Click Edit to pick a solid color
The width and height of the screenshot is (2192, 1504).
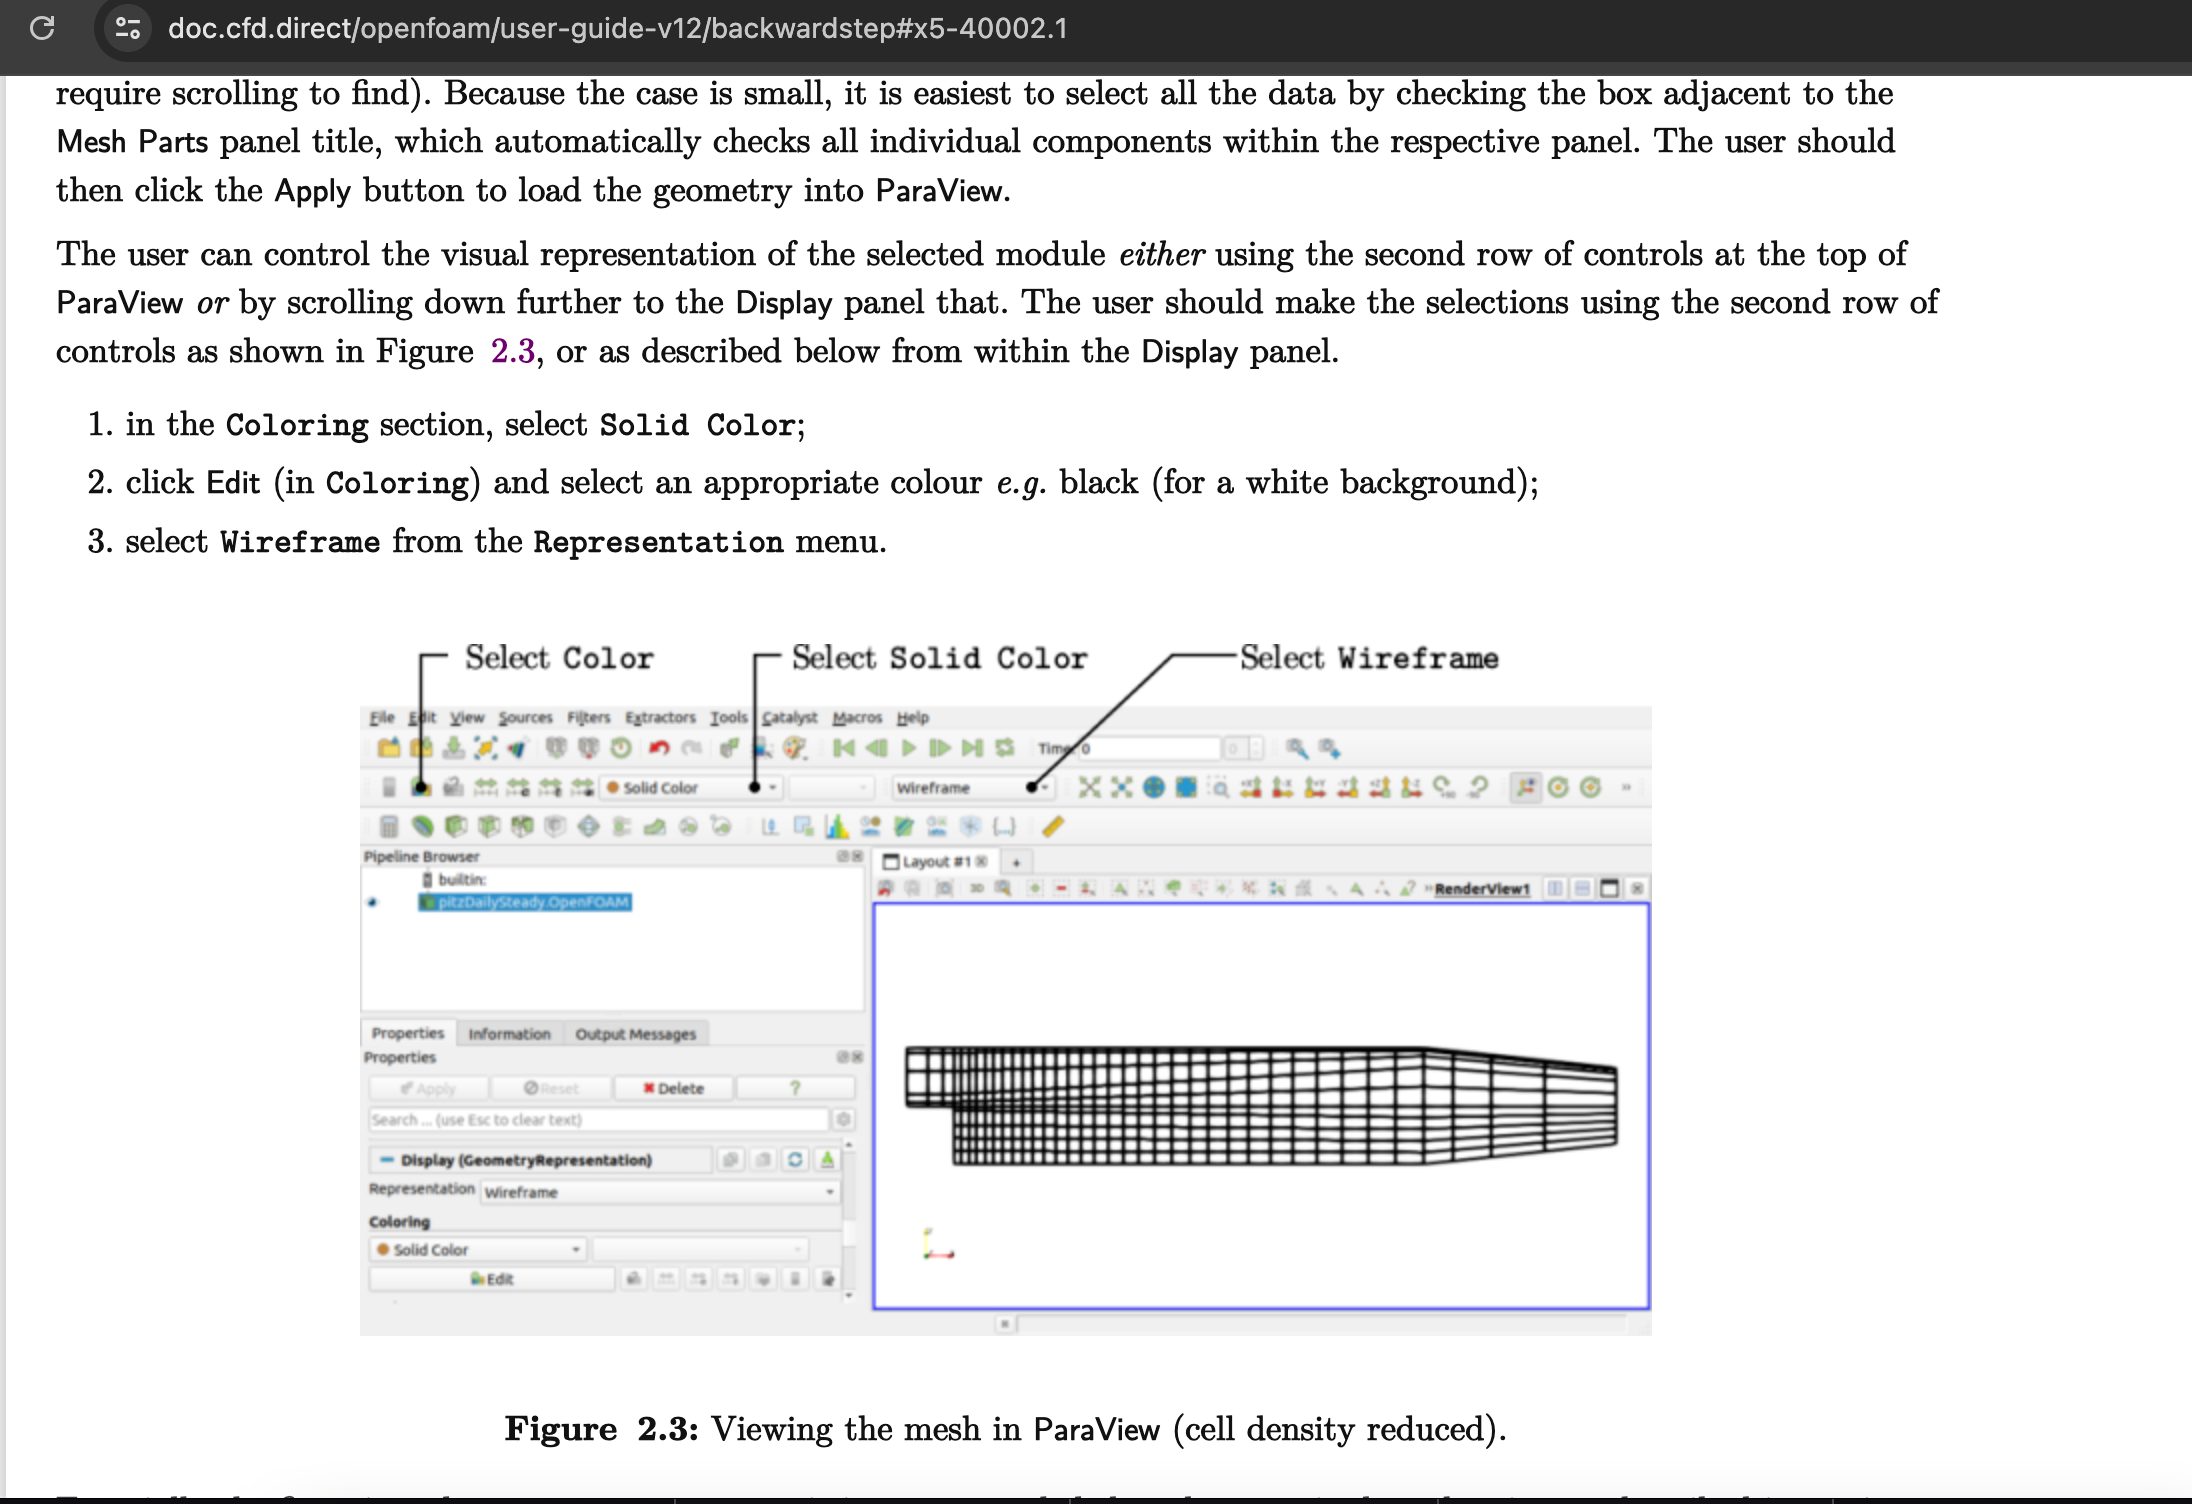point(493,1278)
